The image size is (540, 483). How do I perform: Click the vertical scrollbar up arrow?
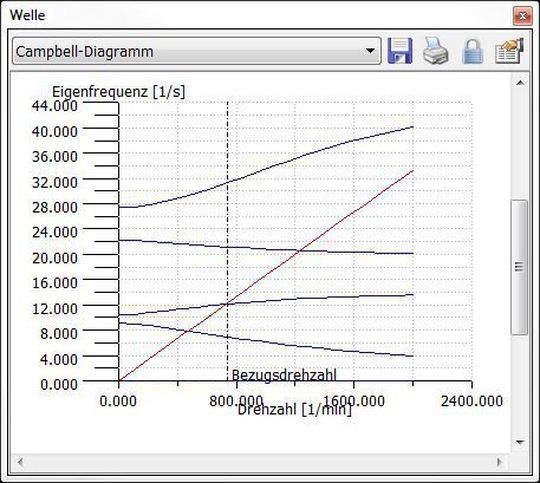[x=520, y=83]
